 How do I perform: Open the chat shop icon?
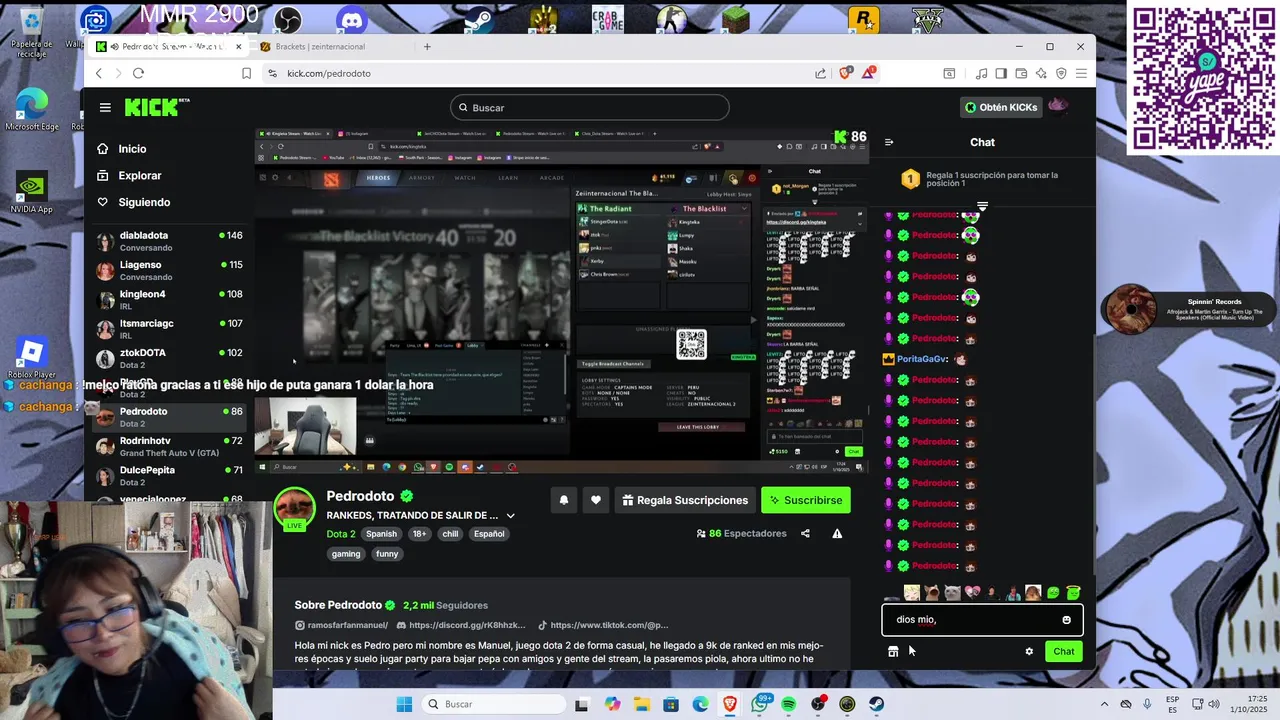coord(893,652)
